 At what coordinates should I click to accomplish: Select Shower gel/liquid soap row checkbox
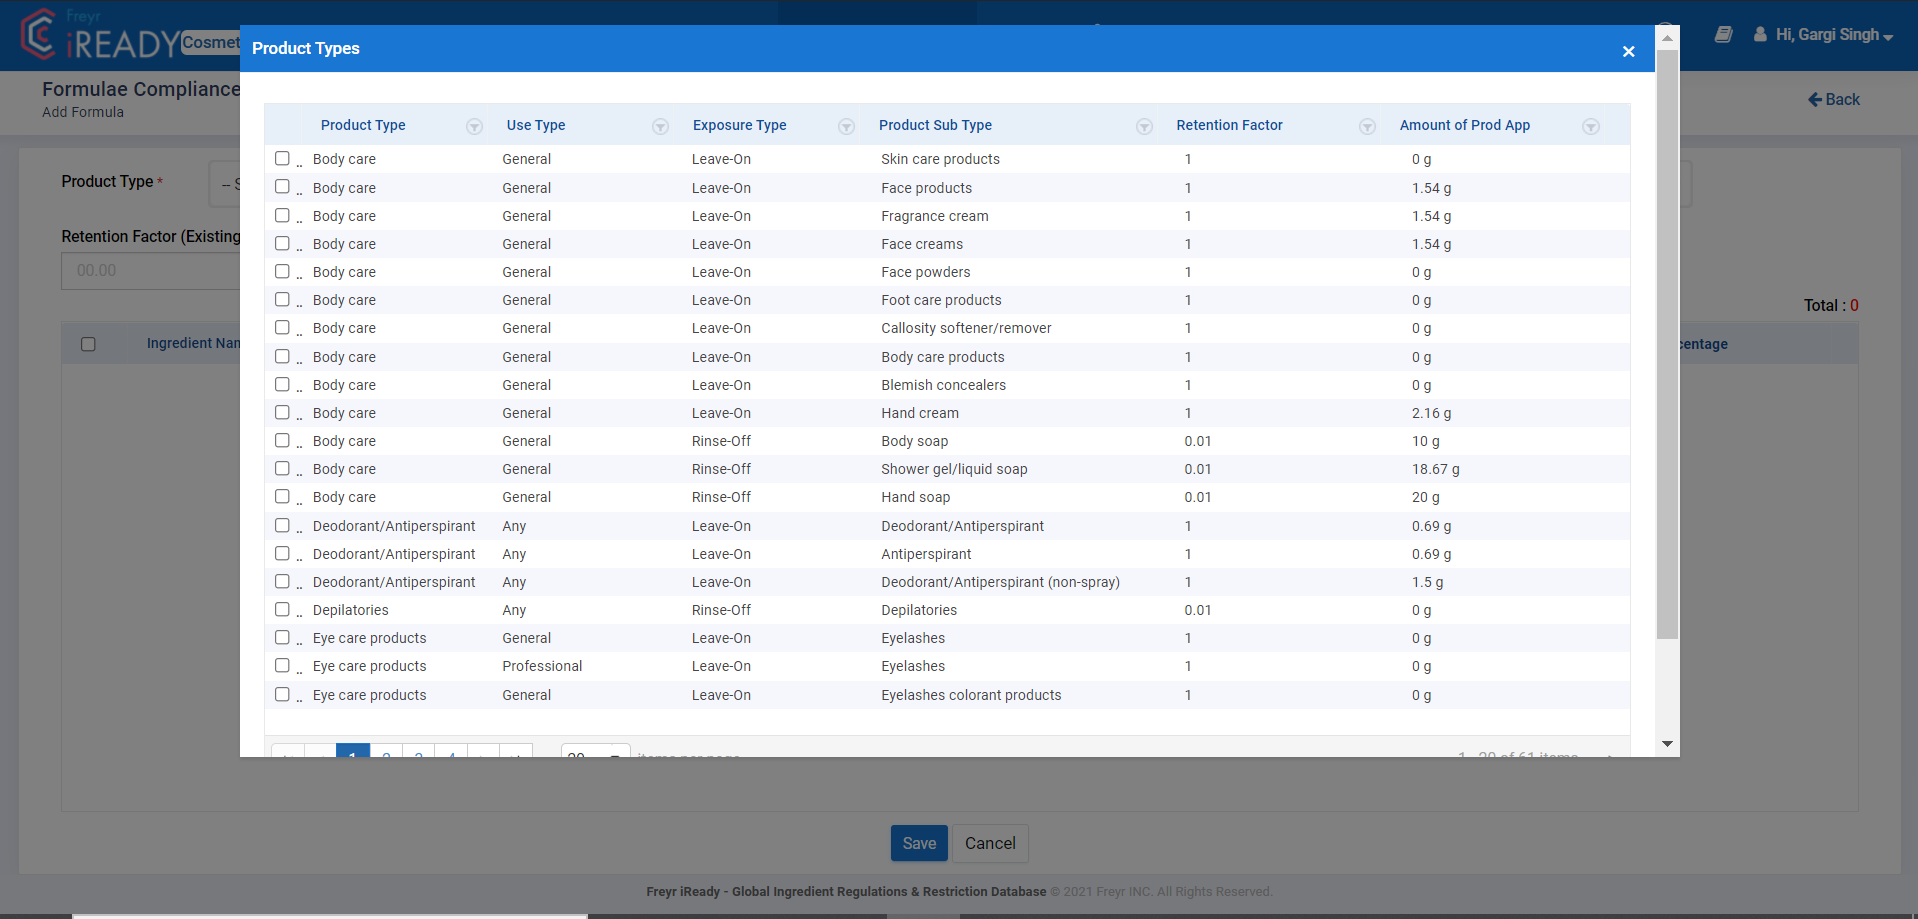click(282, 469)
